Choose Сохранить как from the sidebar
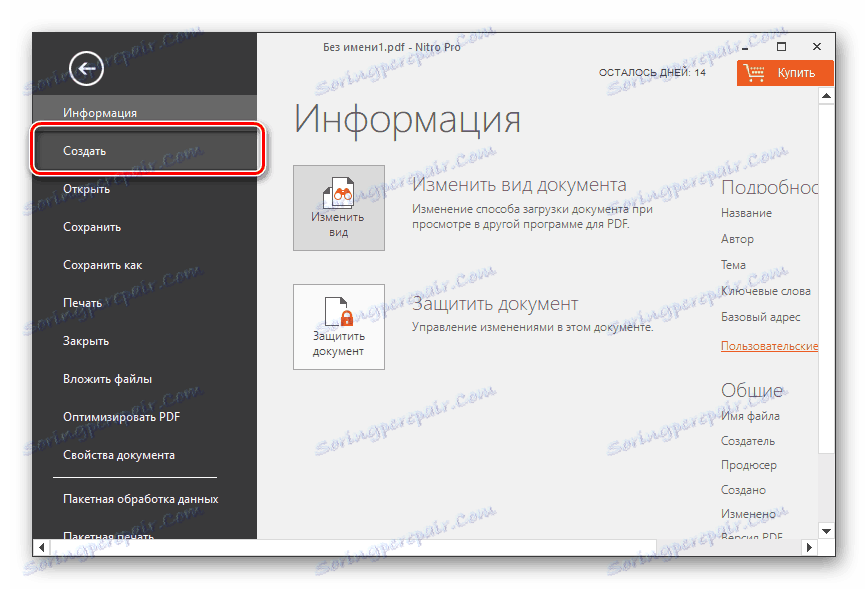Image resolution: width=868 pixels, height=589 pixels. coord(144,265)
